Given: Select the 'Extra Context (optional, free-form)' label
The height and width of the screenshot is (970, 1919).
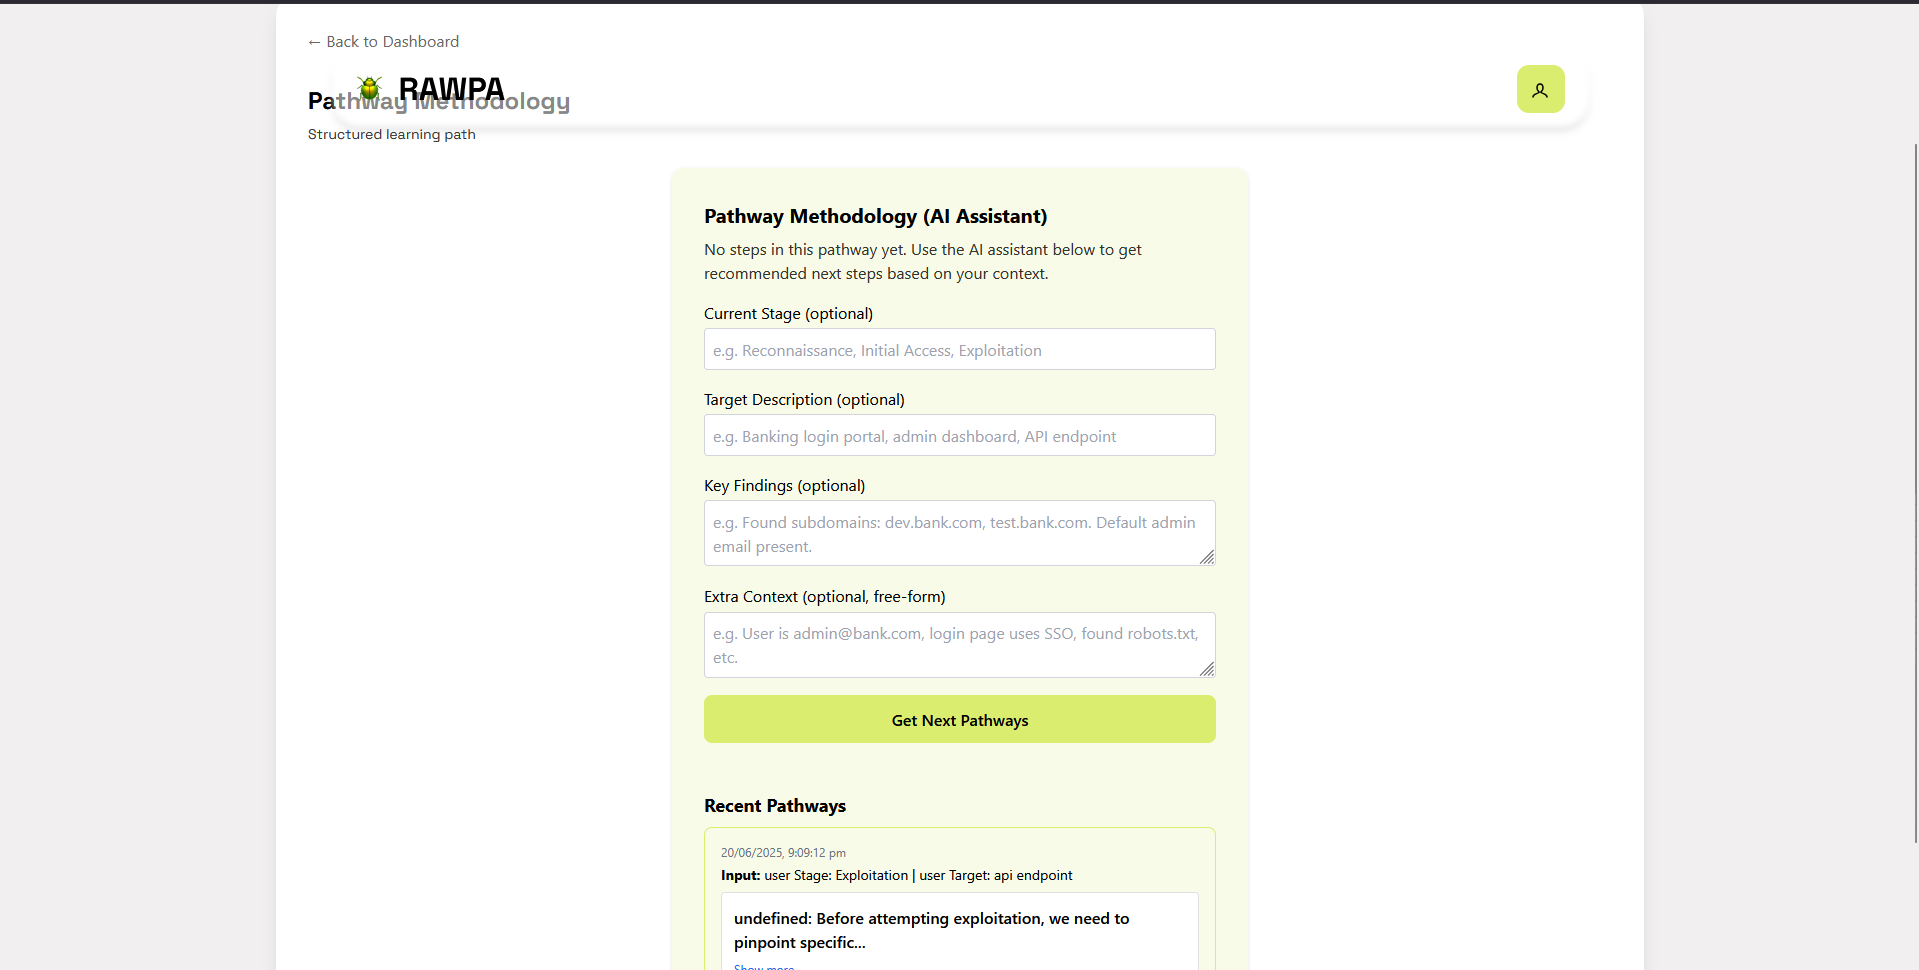Looking at the screenshot, I should click(x=824, y=597).
